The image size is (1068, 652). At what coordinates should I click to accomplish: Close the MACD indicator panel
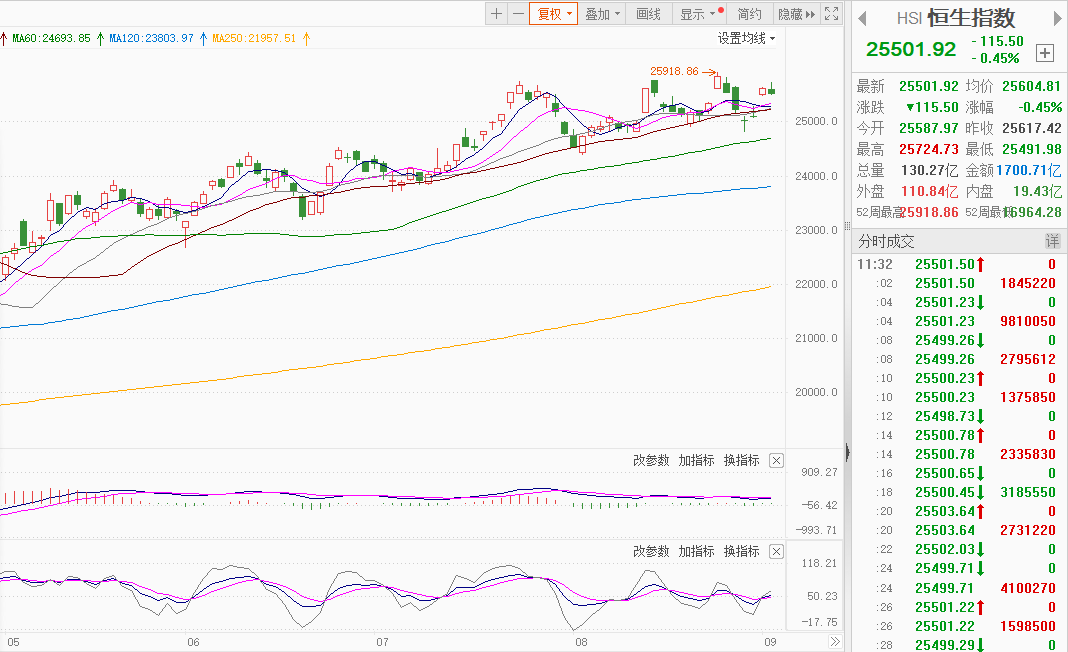click(x=777, y=461)
